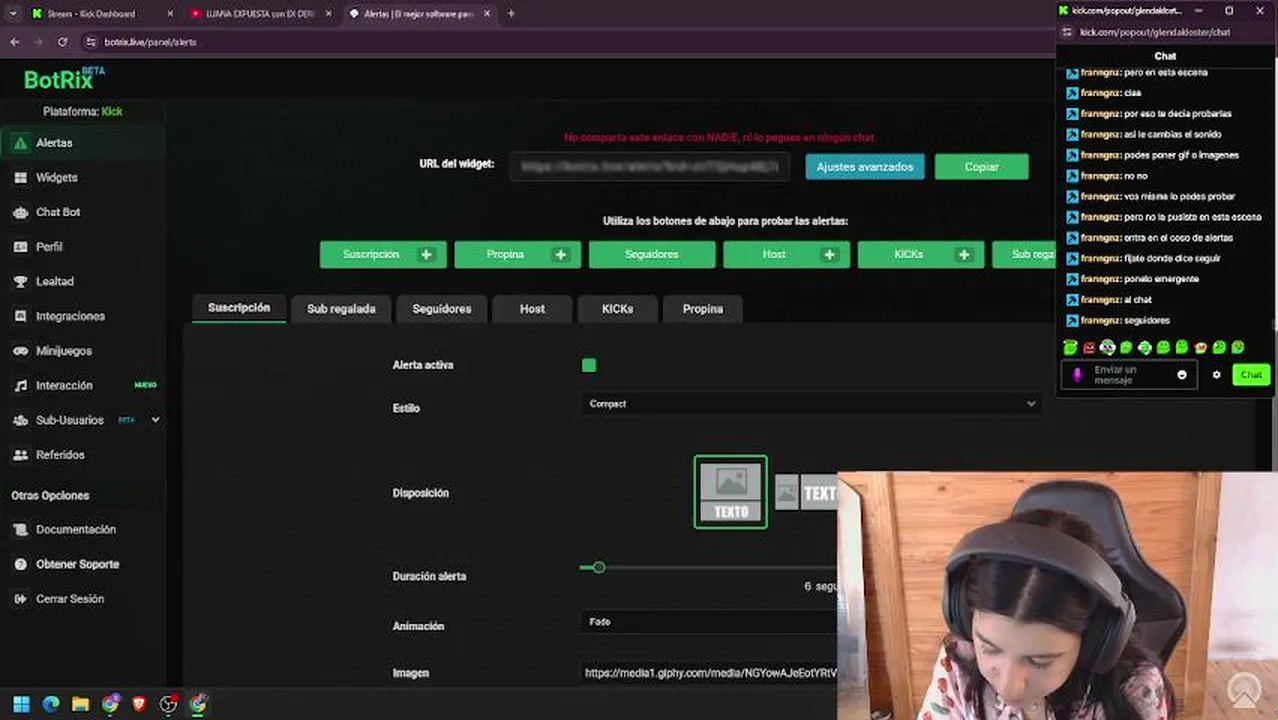
Task: Open OBS Studio from the taskbar
Action: [169, 704]
